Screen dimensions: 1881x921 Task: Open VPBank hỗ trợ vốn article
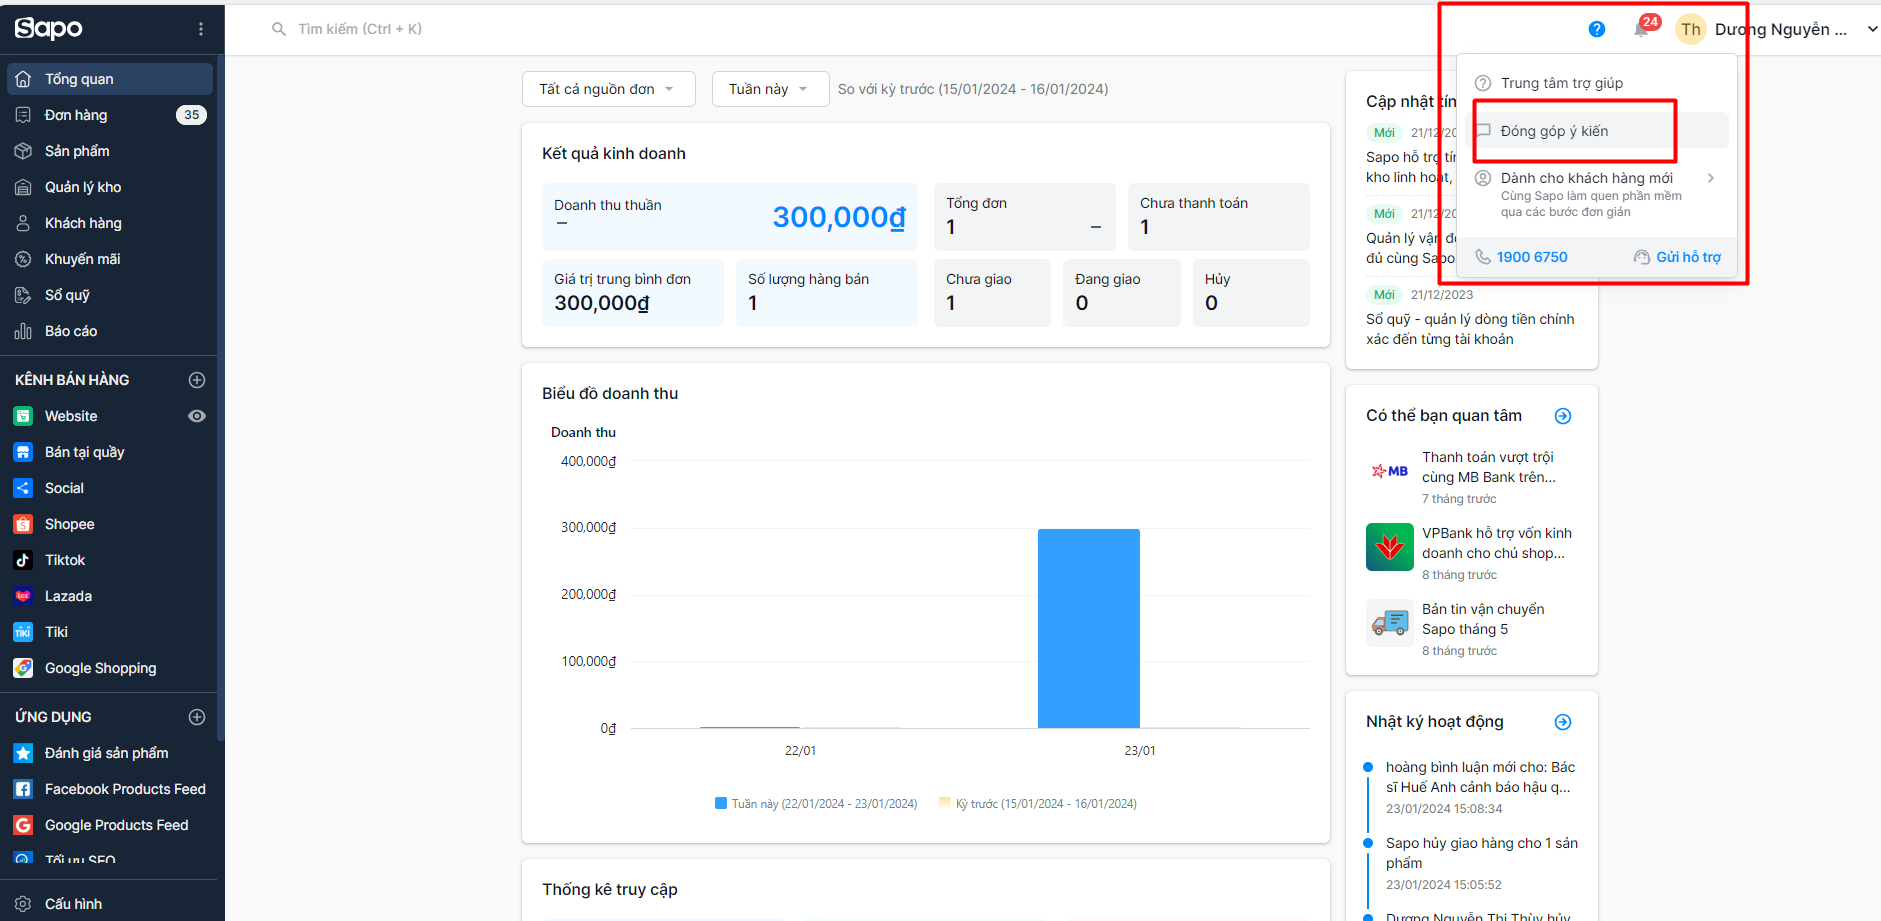(1470, 553)
